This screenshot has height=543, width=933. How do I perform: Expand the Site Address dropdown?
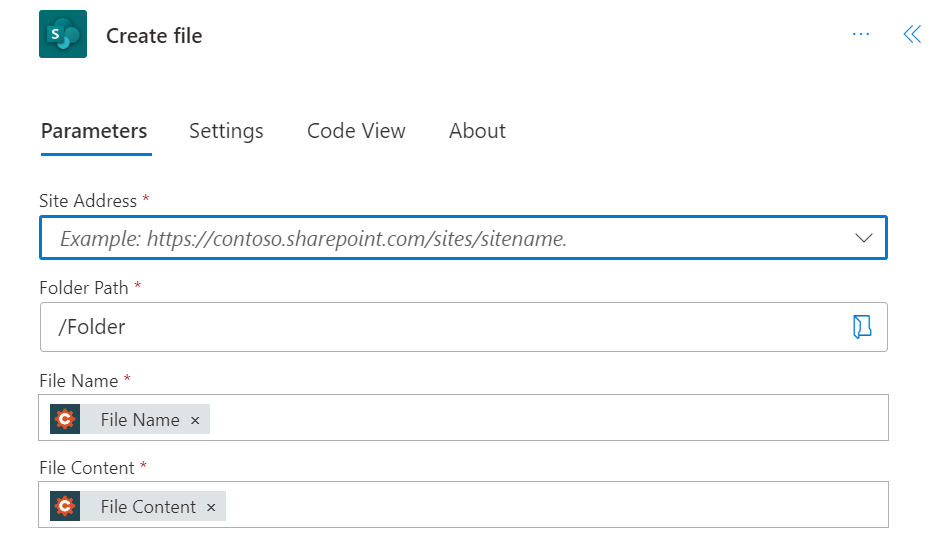863,238
